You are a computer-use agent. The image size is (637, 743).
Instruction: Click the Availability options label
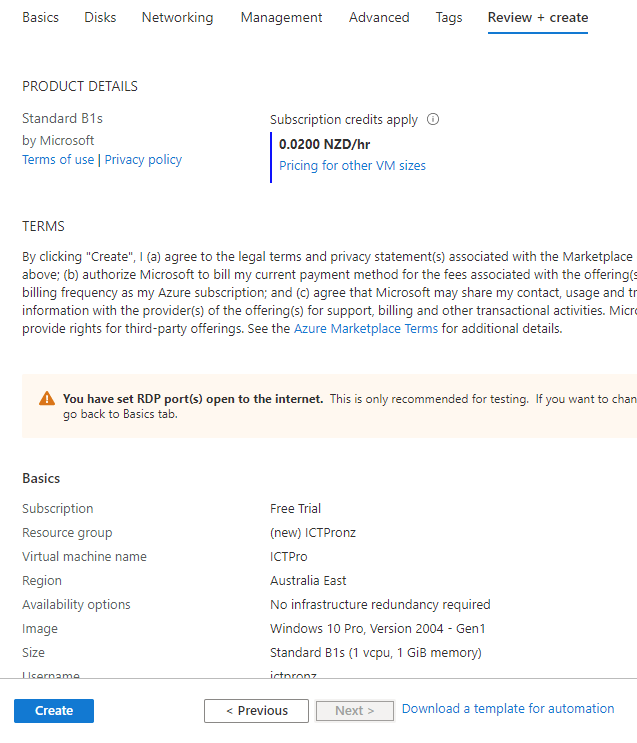coord(76,605)
